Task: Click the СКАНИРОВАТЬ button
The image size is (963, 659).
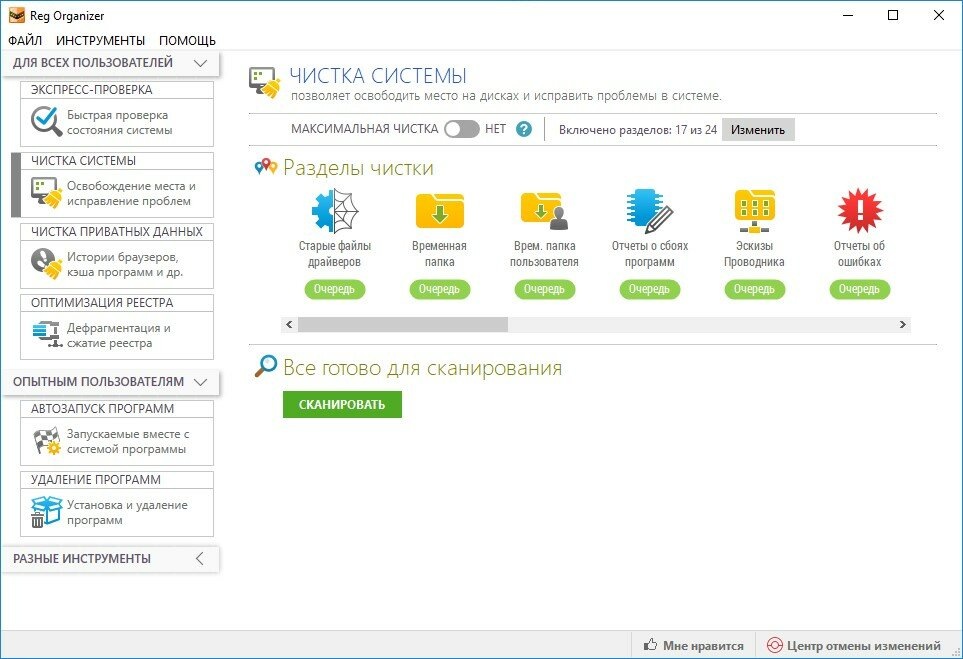Action: coord(342,405)
